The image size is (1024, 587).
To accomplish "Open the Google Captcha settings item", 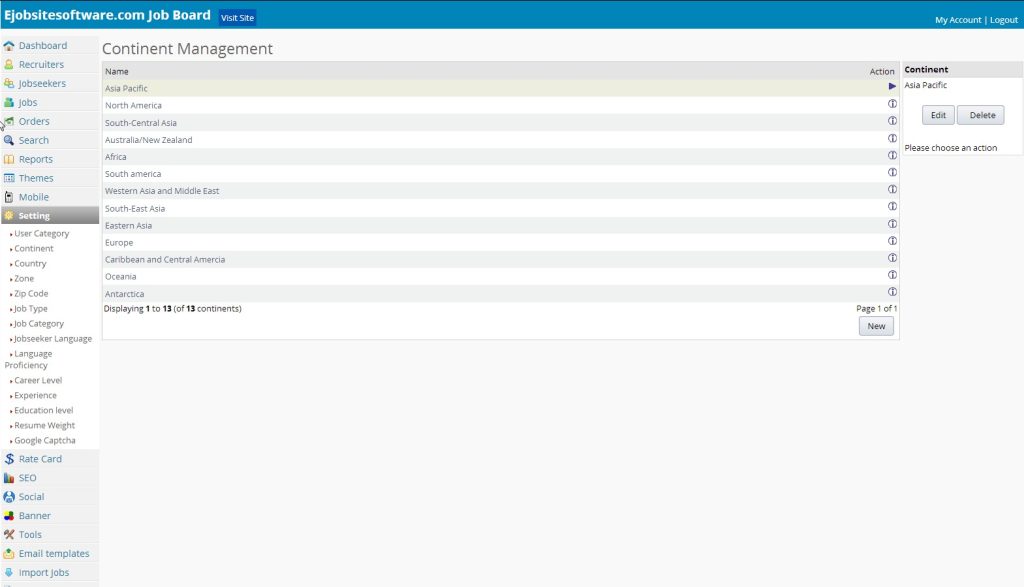I will 45,441.
